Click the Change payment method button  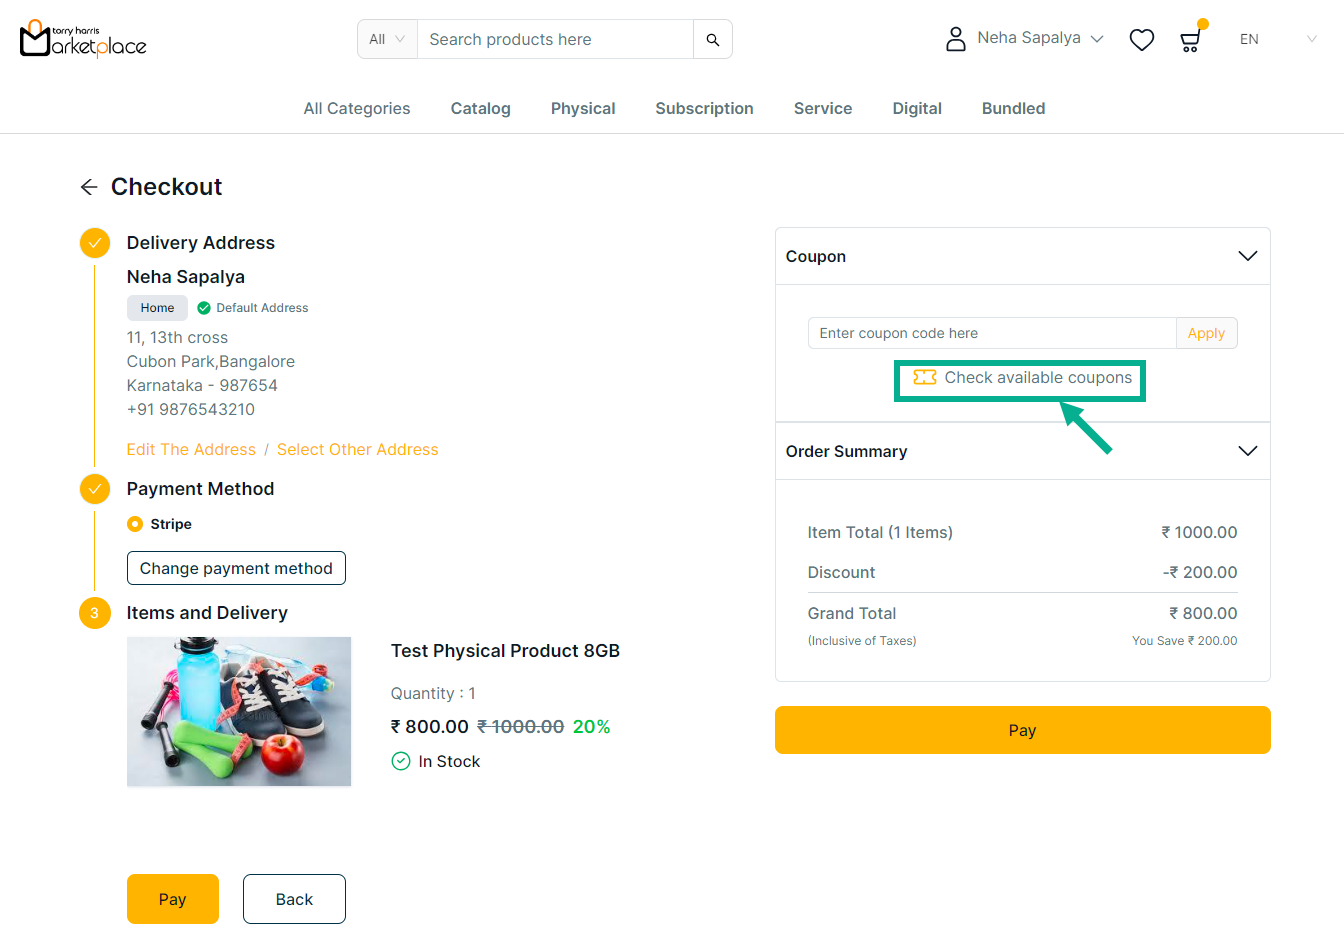point(236,568)
